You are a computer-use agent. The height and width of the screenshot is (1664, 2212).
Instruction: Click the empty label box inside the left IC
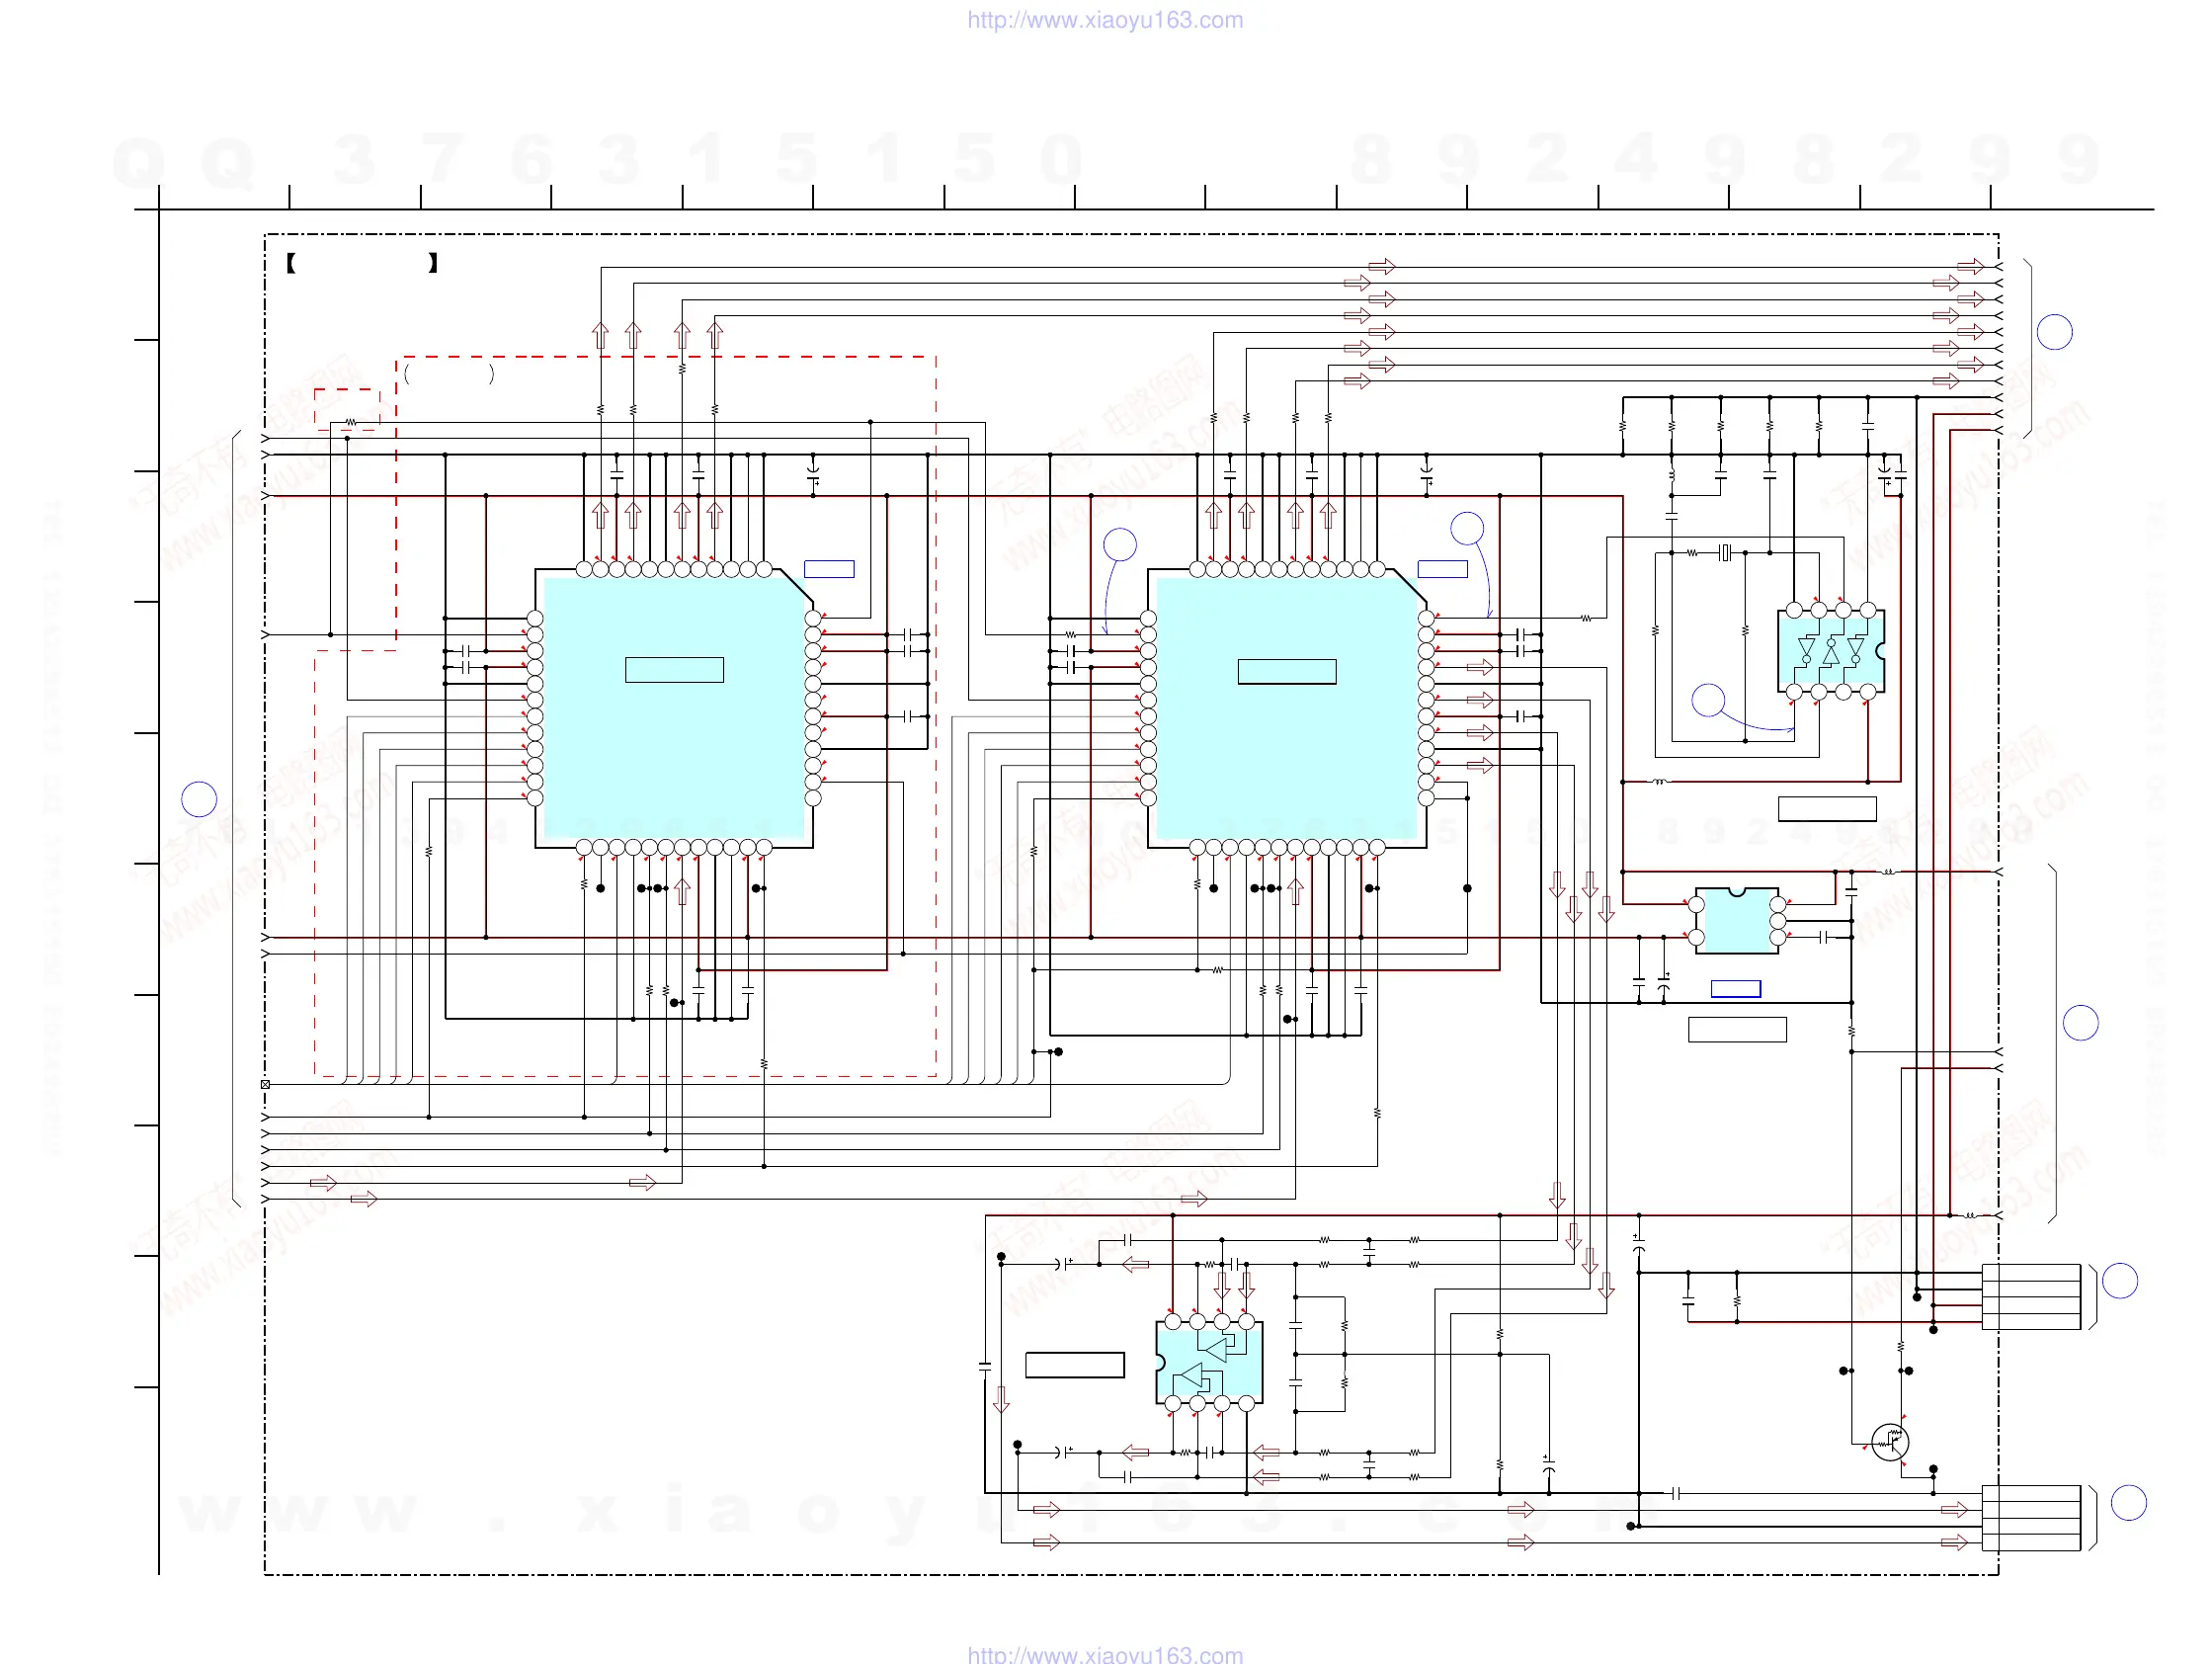[674, 670]
